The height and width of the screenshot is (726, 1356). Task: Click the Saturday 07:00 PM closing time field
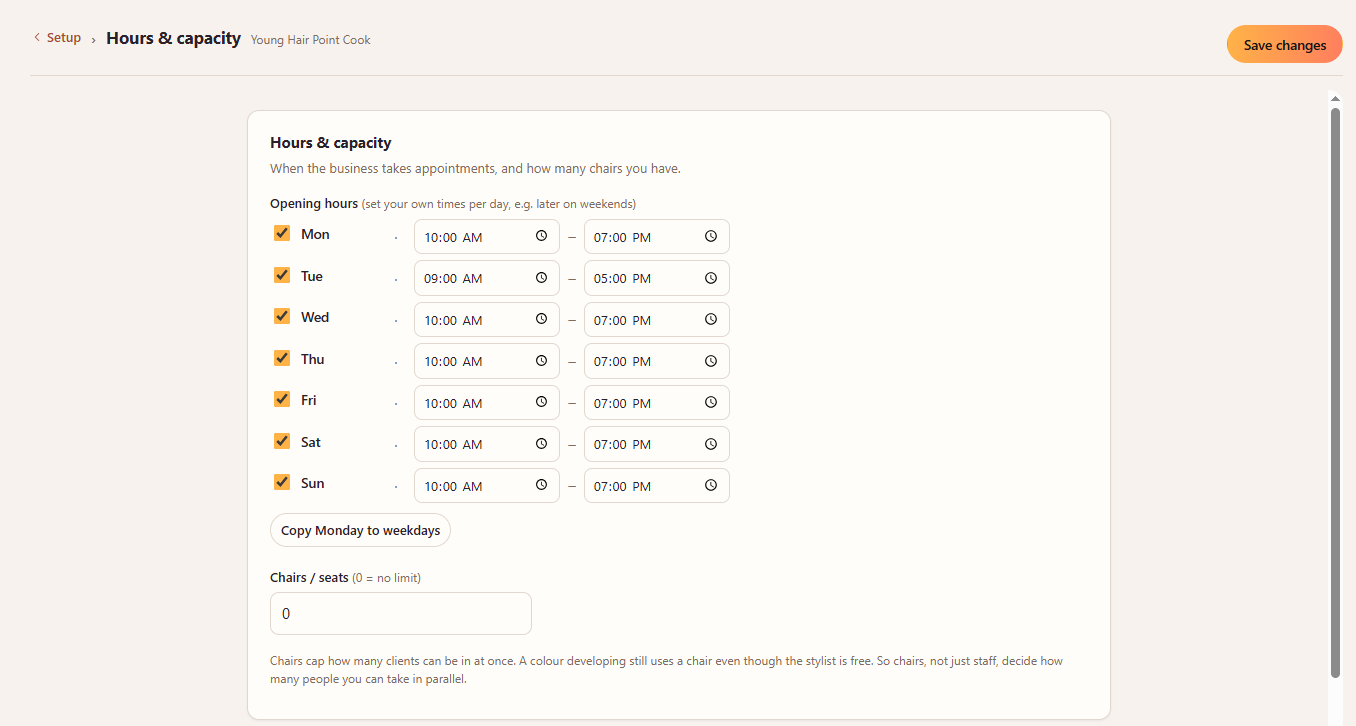pos(656,444)
